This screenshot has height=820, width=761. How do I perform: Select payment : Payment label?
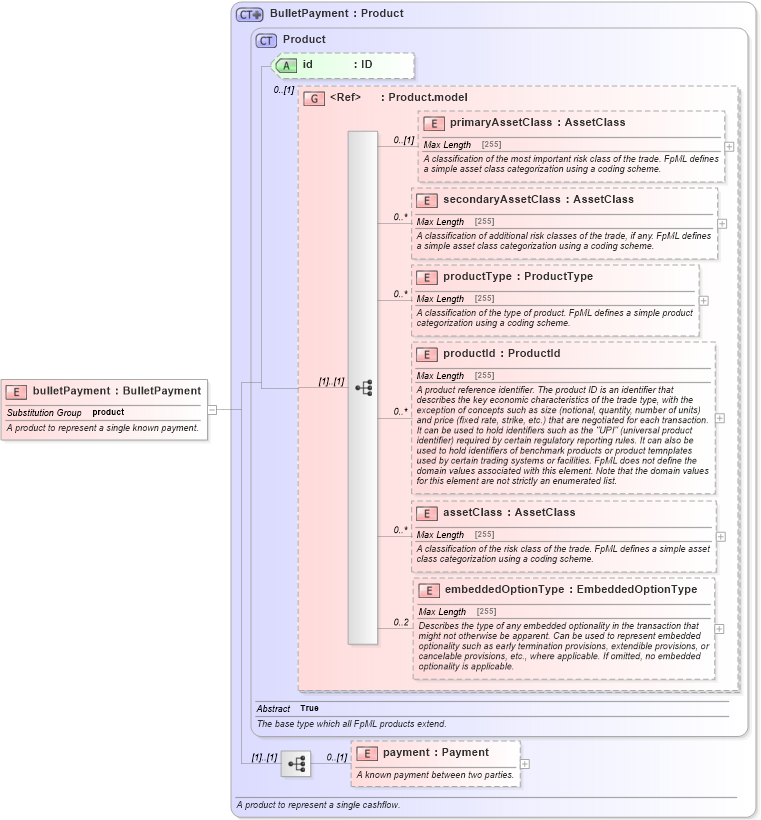(436, 753)
